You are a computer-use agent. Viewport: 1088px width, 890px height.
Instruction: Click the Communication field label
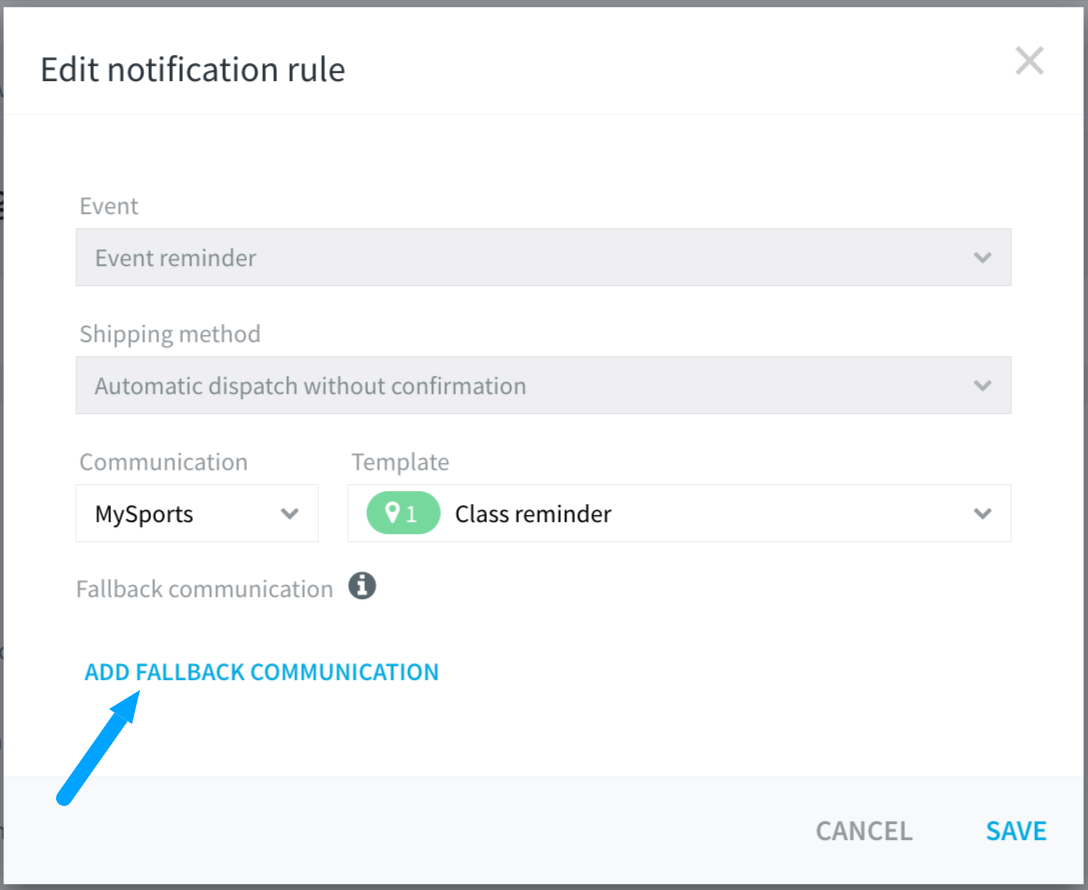[163, 462]
